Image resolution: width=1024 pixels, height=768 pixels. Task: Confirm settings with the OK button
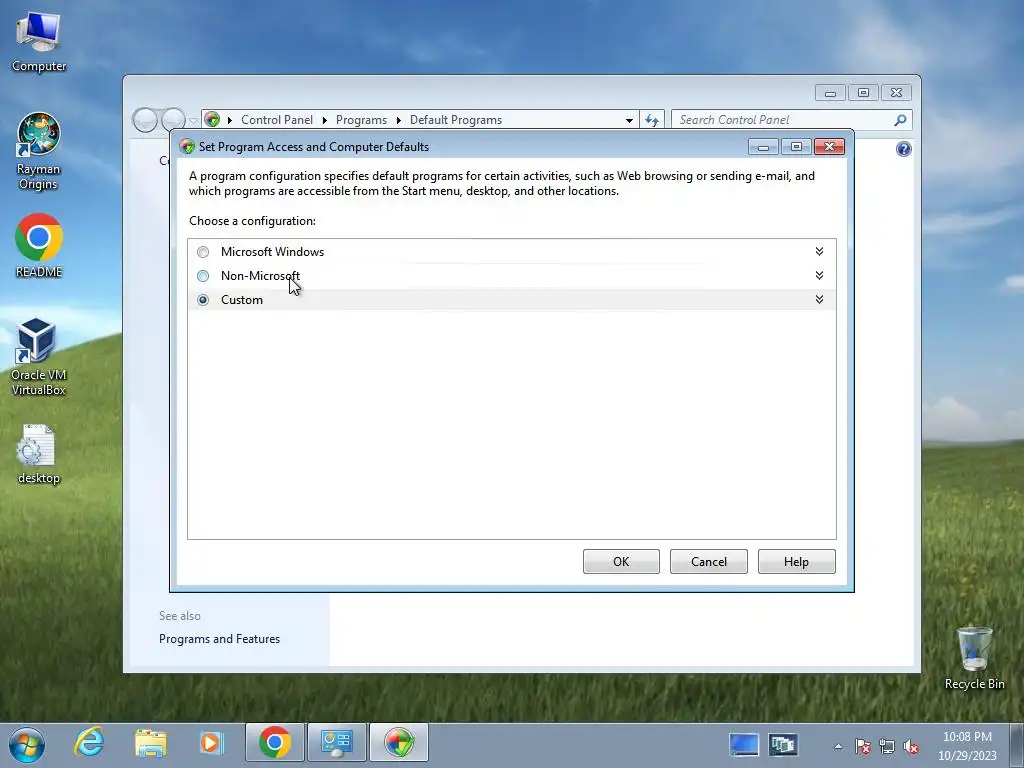[621, 562]
